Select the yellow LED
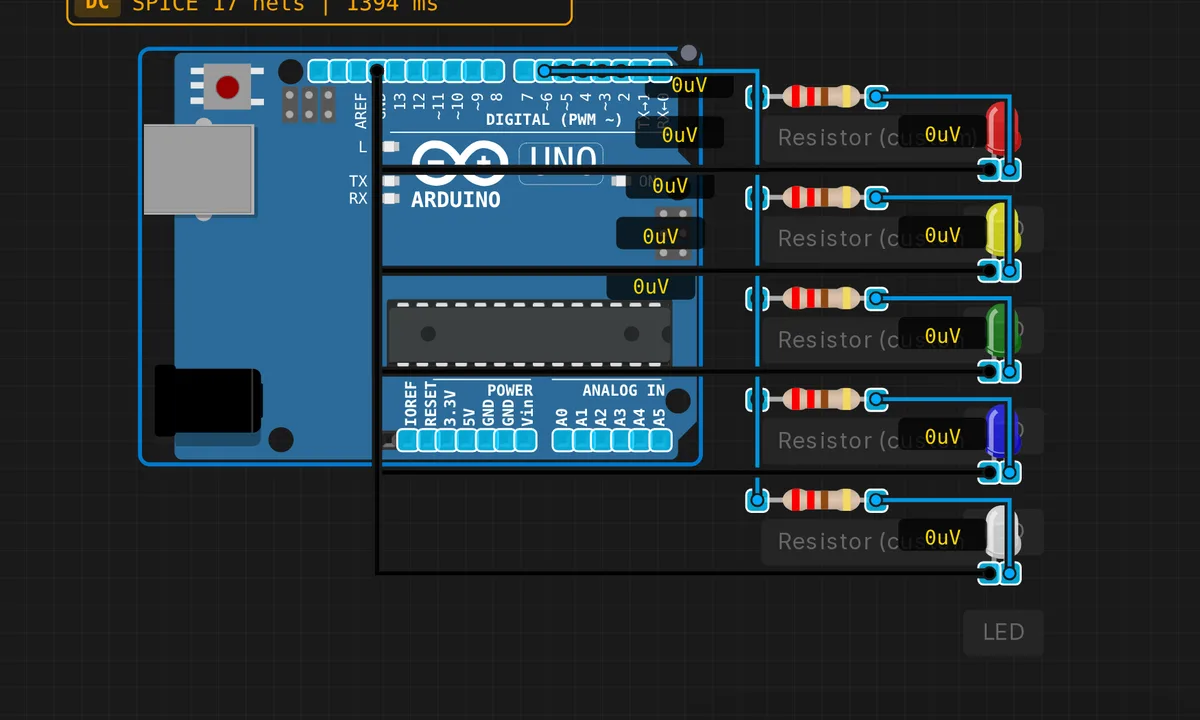Screen dimensions: 1200x720 point(1001,231)
